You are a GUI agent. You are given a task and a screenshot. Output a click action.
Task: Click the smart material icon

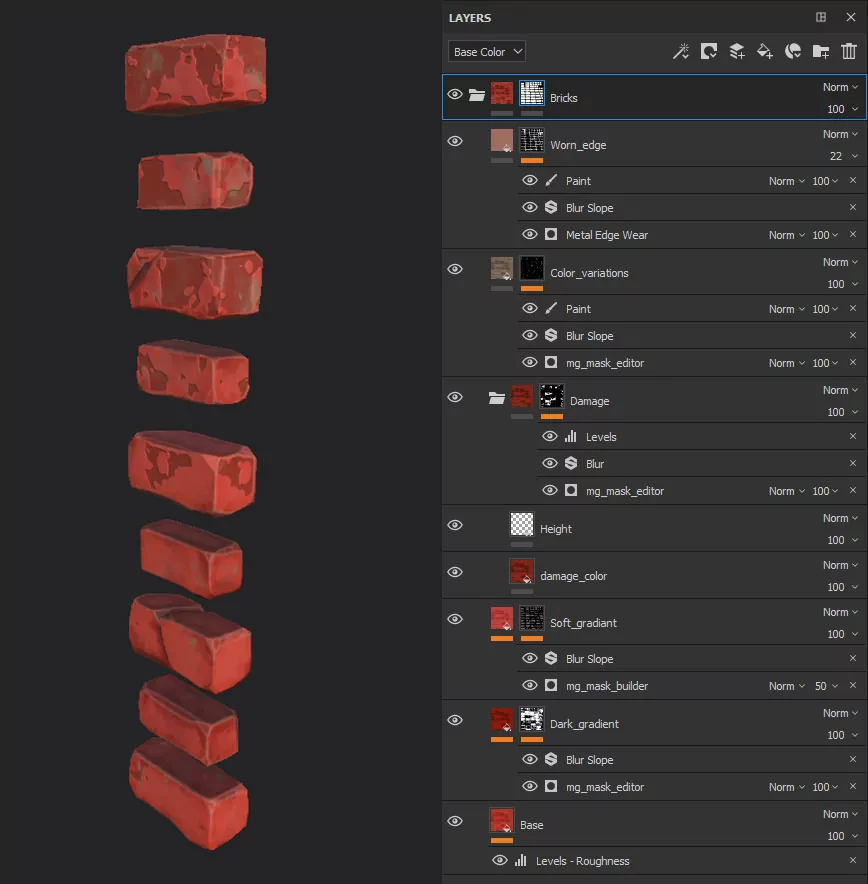(793, 51)
